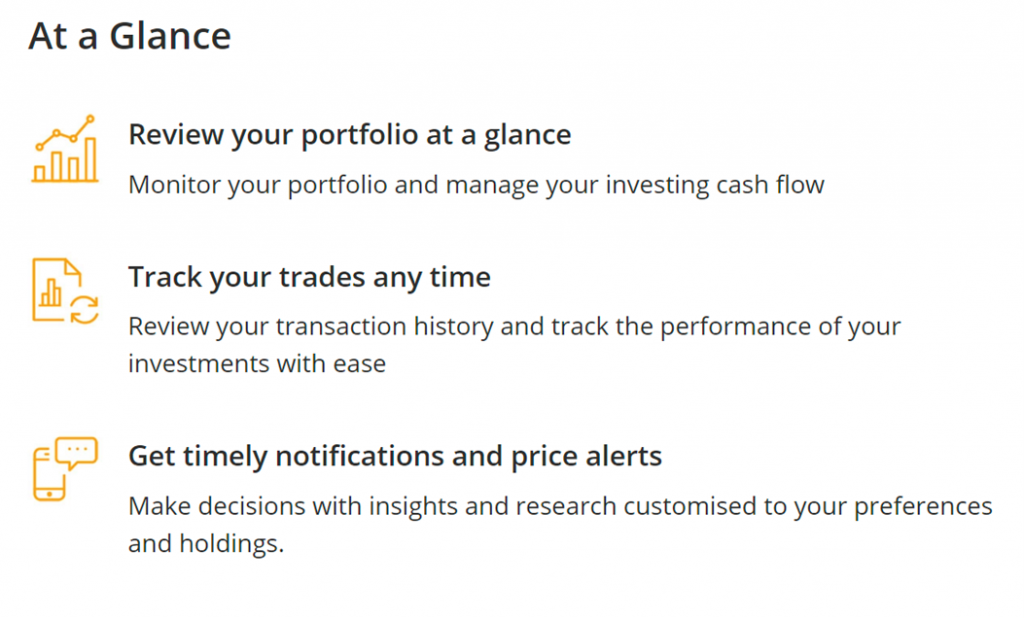Click the "Make decisions with insights" text line
The width and height of the screenshot is (1024, 618).
560,506
